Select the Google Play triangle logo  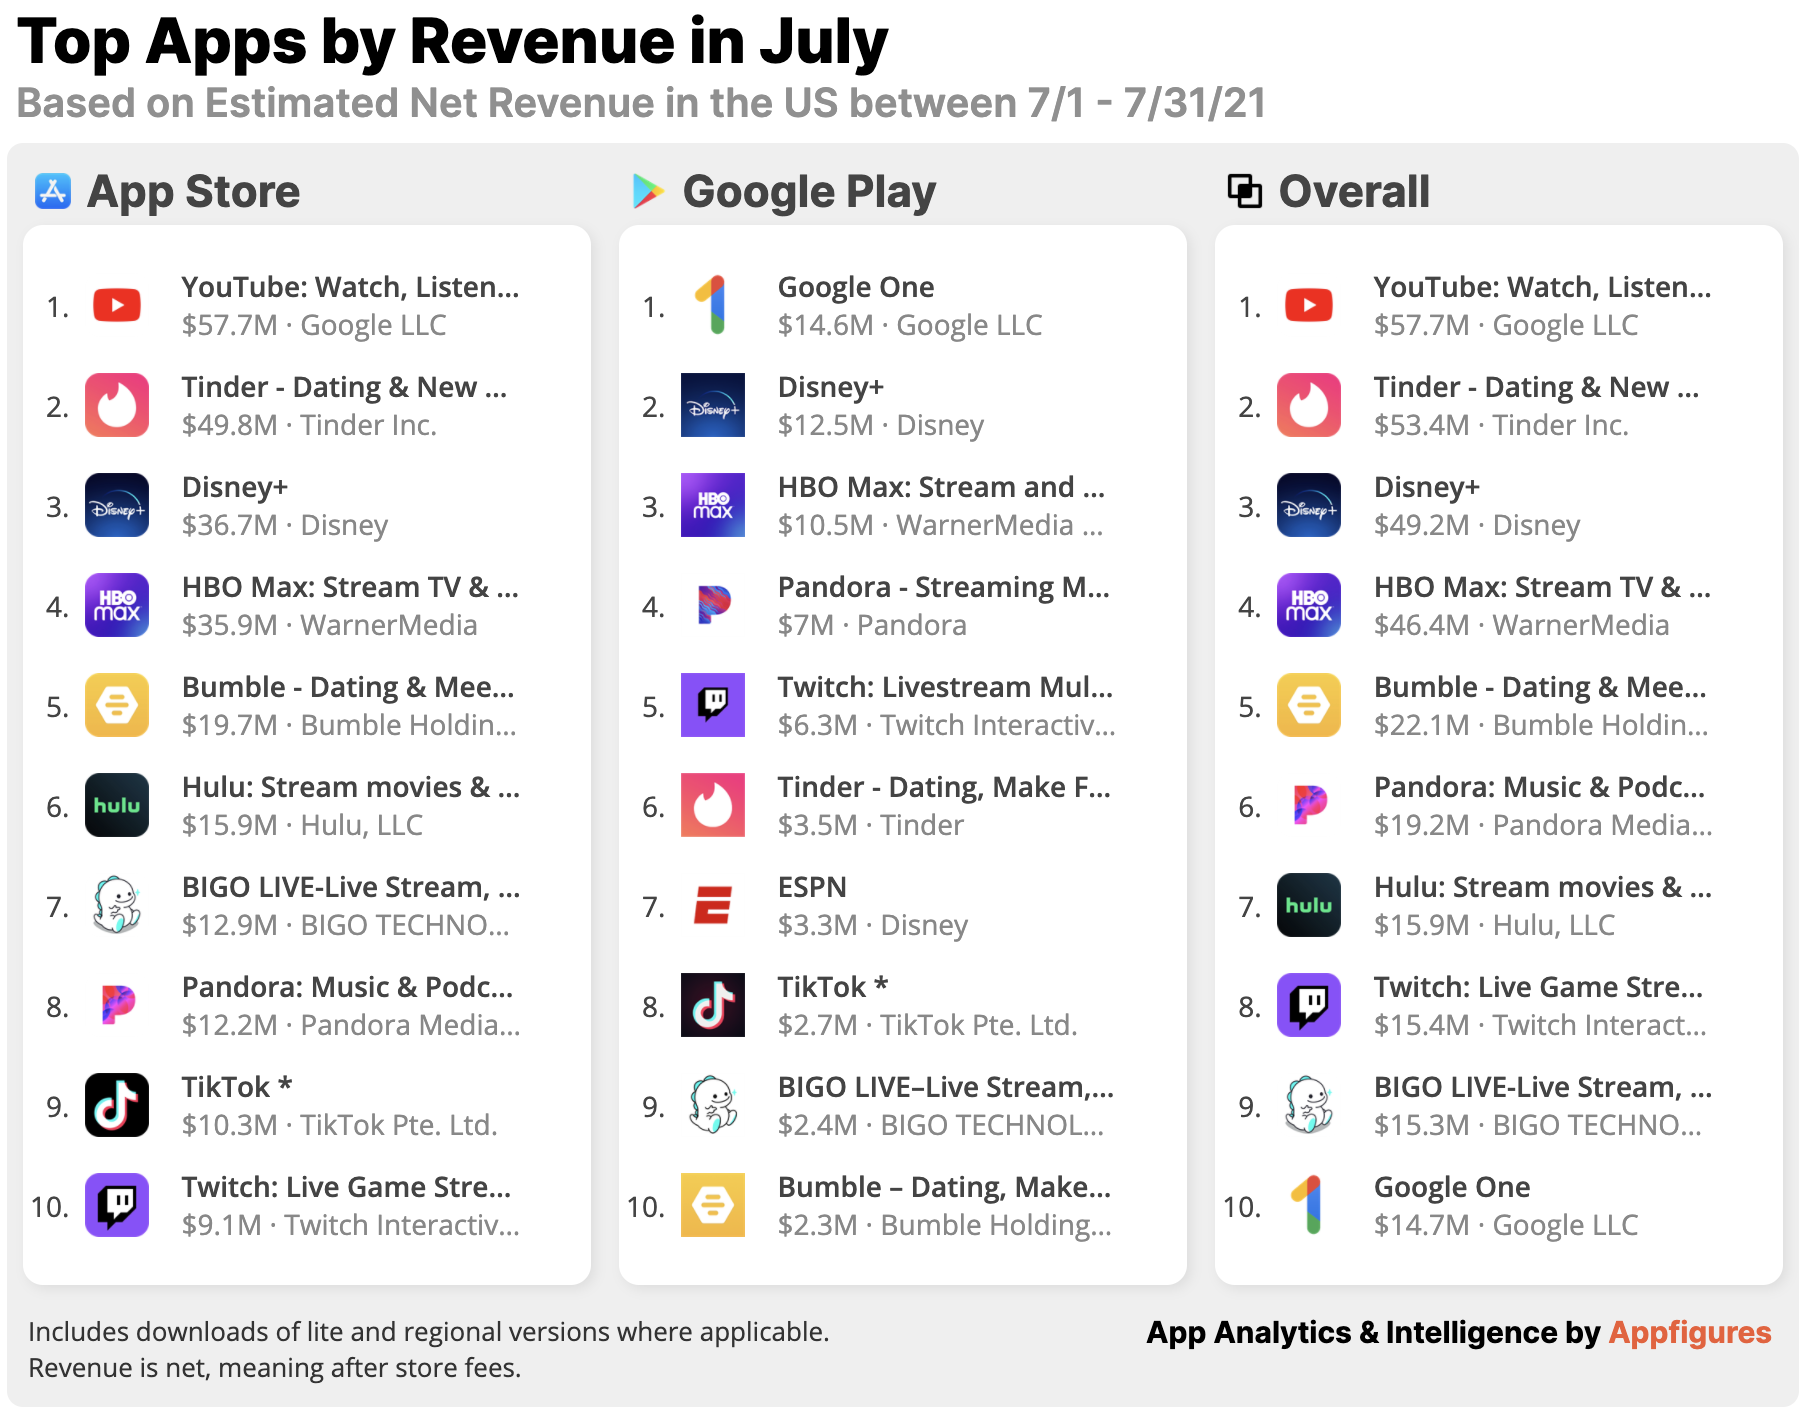[649, 191]
